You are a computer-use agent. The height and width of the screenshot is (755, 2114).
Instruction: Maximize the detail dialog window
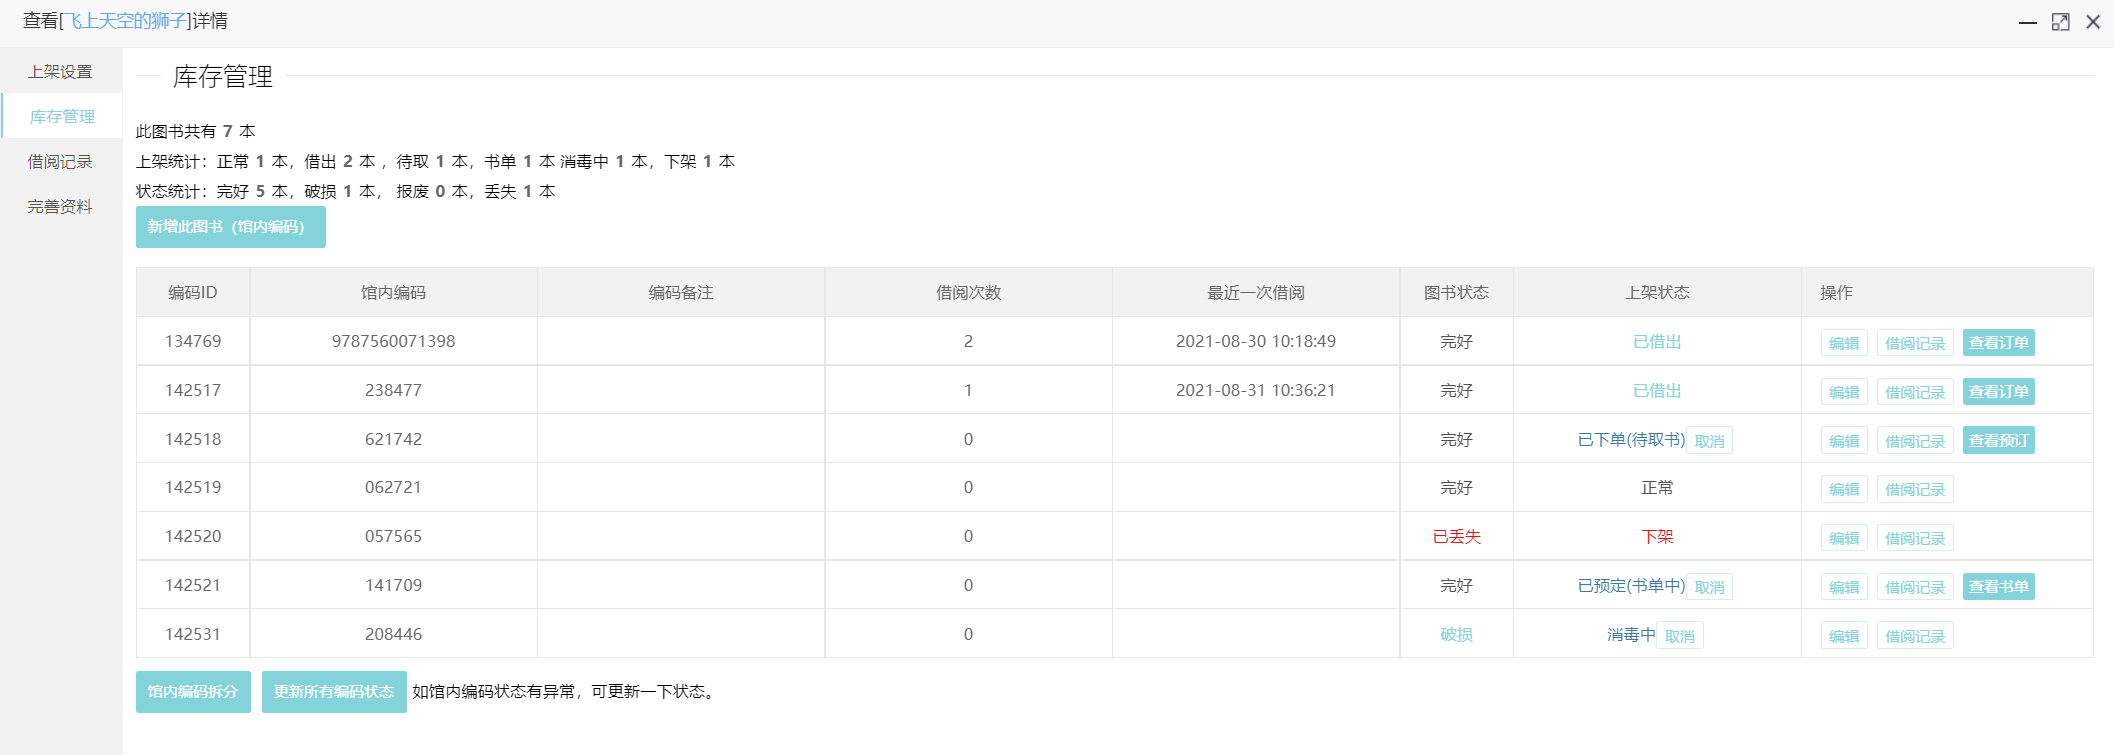[2060, 22]
